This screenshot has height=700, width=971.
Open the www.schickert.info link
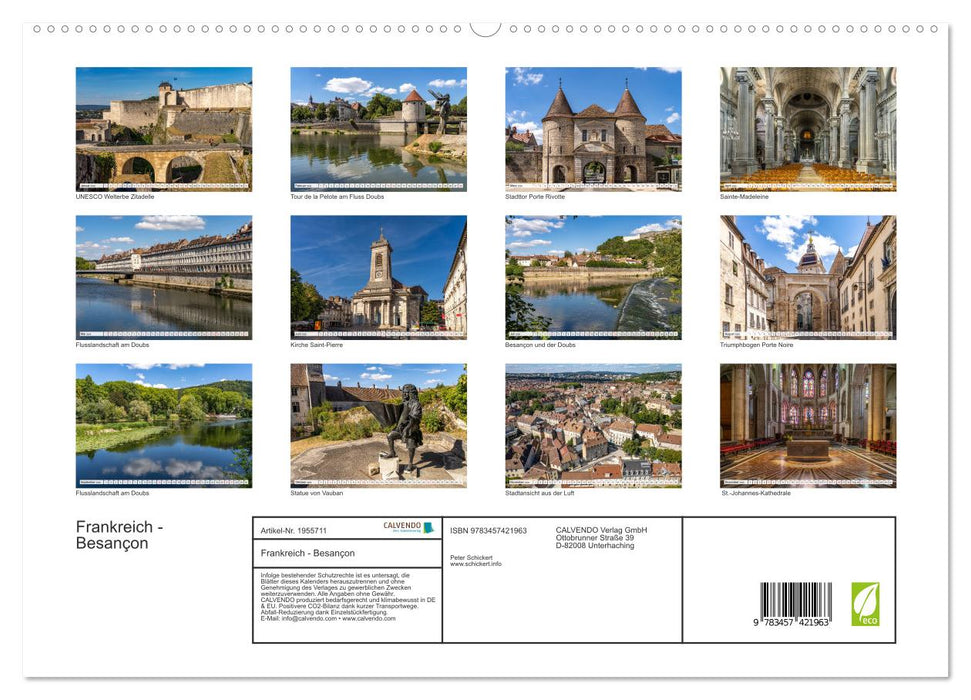pyautogui.click(x=474, y=565)
